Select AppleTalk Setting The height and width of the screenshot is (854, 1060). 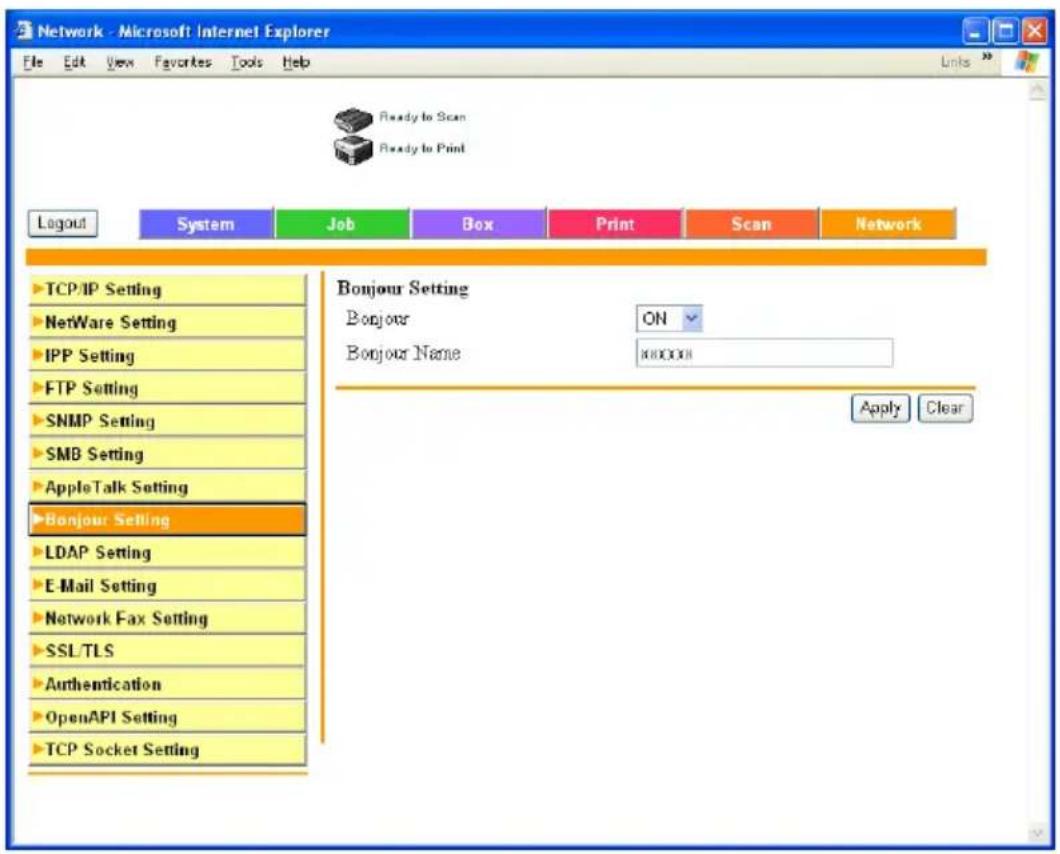(x=167, y=487)
